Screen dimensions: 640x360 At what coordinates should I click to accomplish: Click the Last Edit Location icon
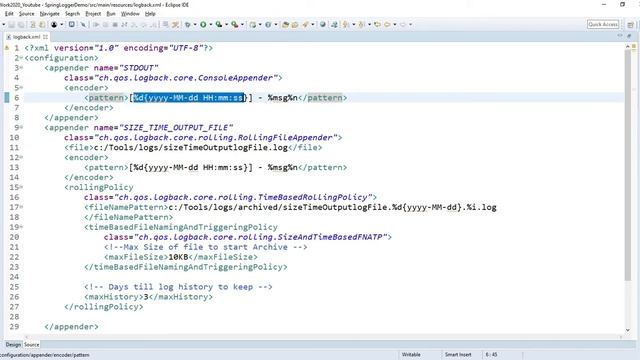point(378,24)
